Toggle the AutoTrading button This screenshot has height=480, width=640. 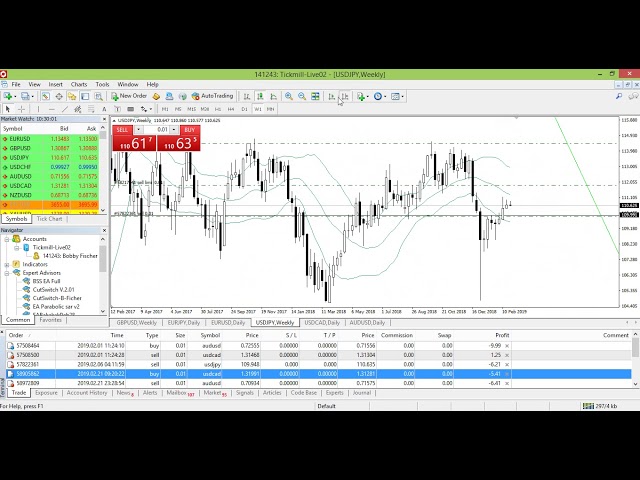(212, 96)
